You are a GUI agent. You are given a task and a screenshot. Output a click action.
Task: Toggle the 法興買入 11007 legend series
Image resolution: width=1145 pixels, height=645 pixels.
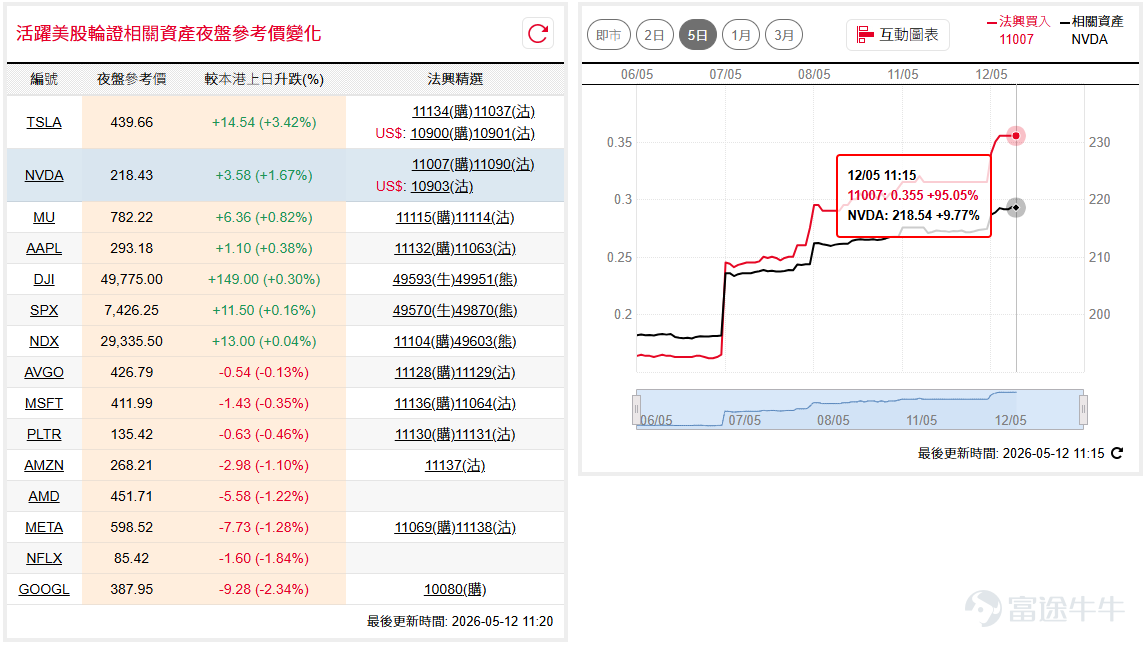[x=1018, y=30]
